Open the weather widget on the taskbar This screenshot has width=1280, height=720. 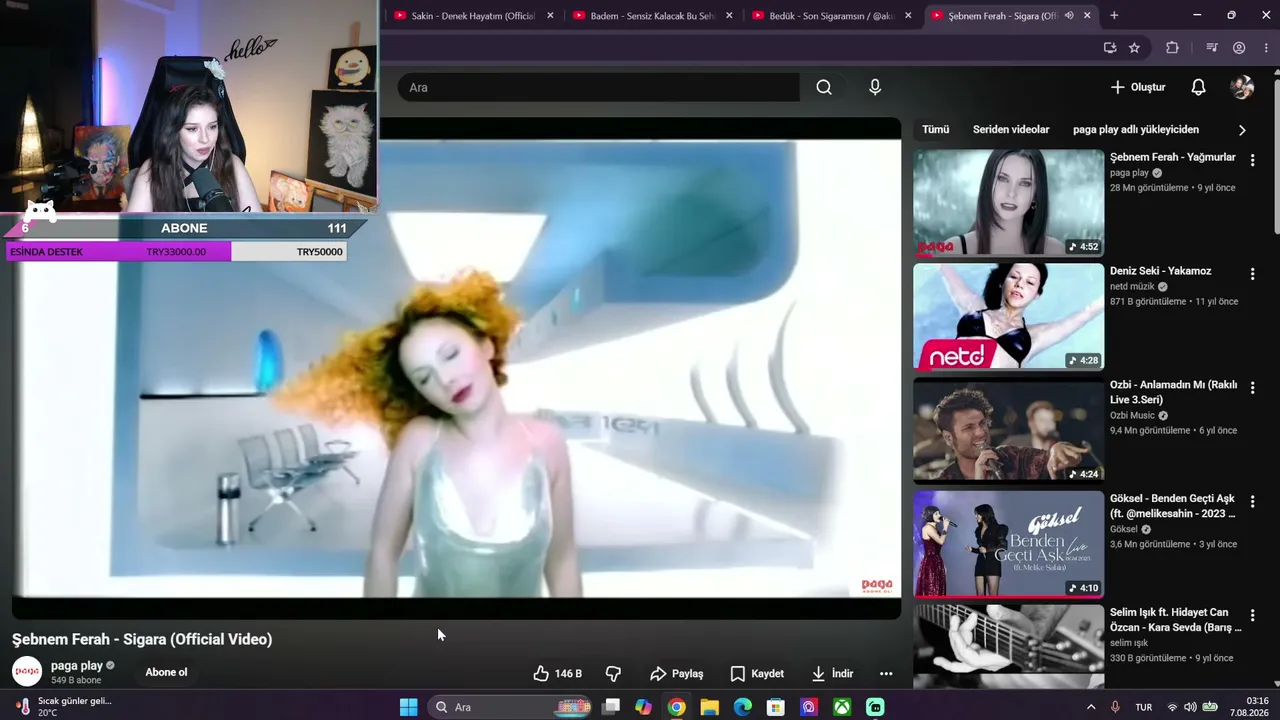tap(64, 707)
